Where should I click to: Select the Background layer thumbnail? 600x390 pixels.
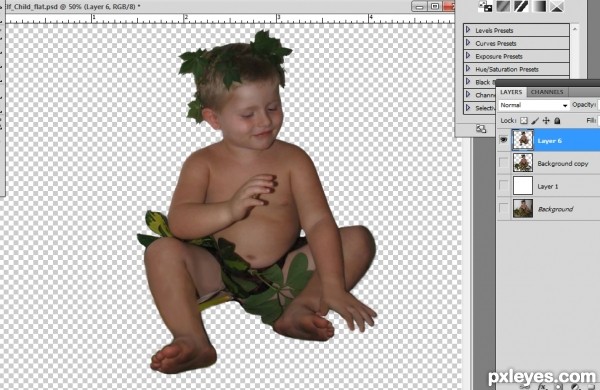(x=523, y=209)
